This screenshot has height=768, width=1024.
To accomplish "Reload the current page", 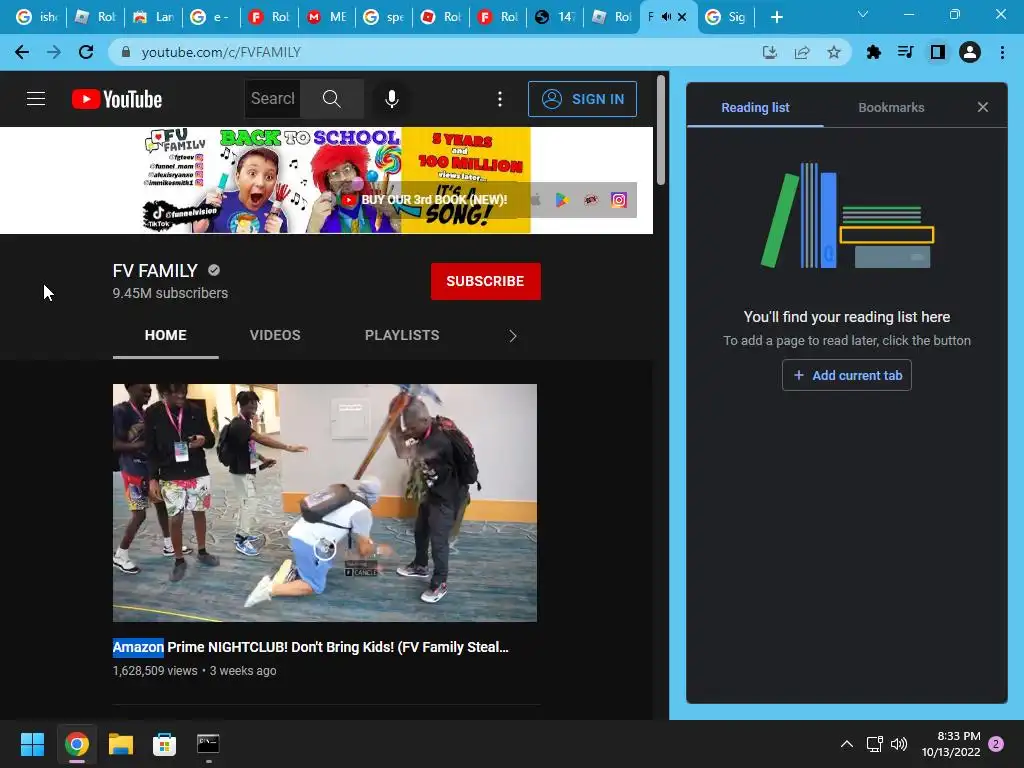I will point(86,52).
